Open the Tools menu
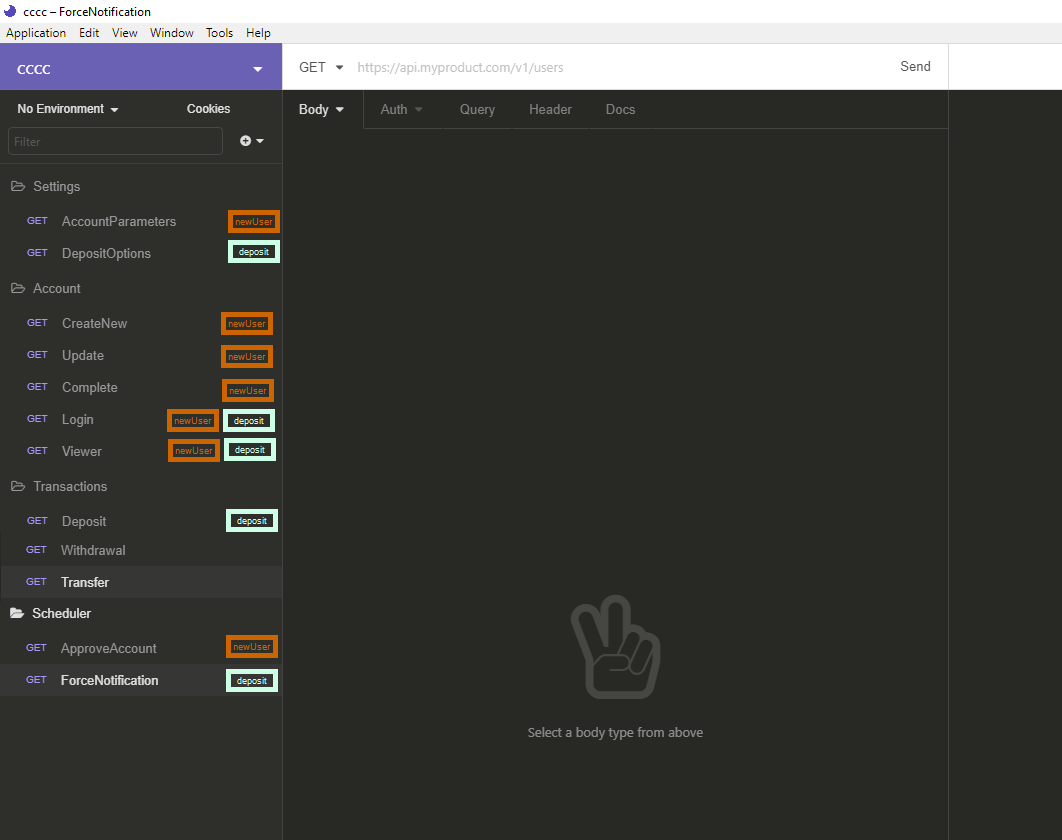This screenshot has height=840, width=1062. (x=219, y=32)
